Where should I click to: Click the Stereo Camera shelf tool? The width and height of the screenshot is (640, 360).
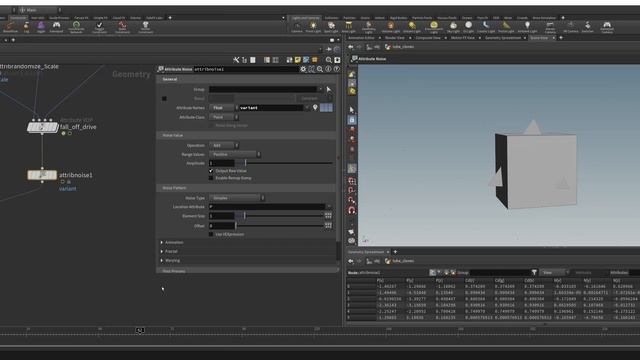550,27
